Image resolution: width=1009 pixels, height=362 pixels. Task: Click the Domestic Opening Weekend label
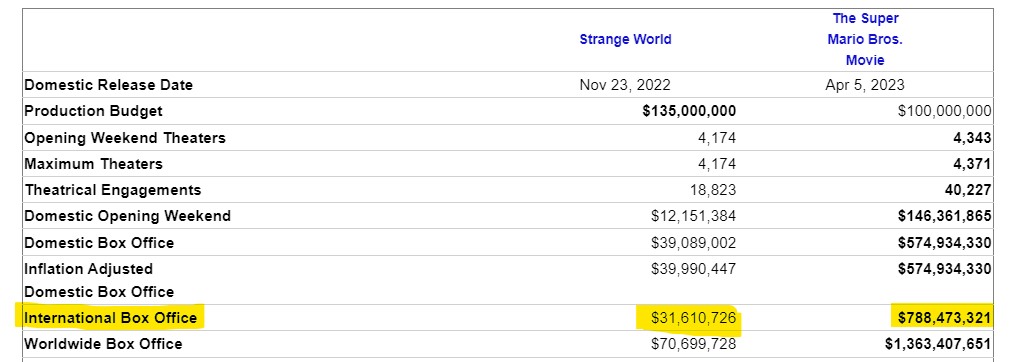point(127,216)
